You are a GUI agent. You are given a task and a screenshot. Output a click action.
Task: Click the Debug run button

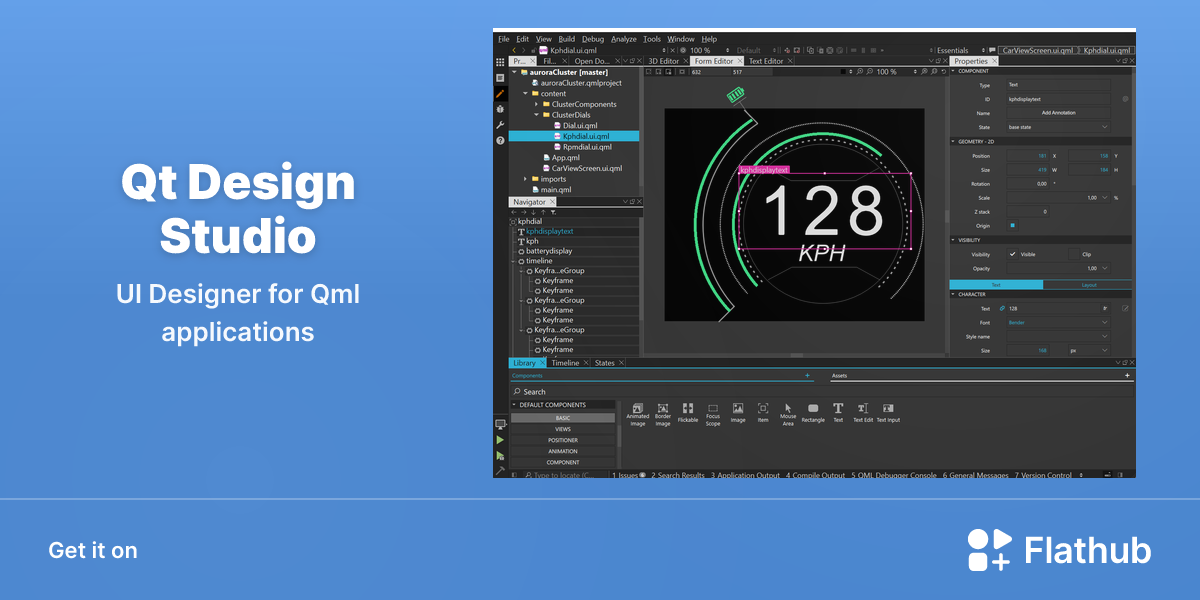click(500, 455)
